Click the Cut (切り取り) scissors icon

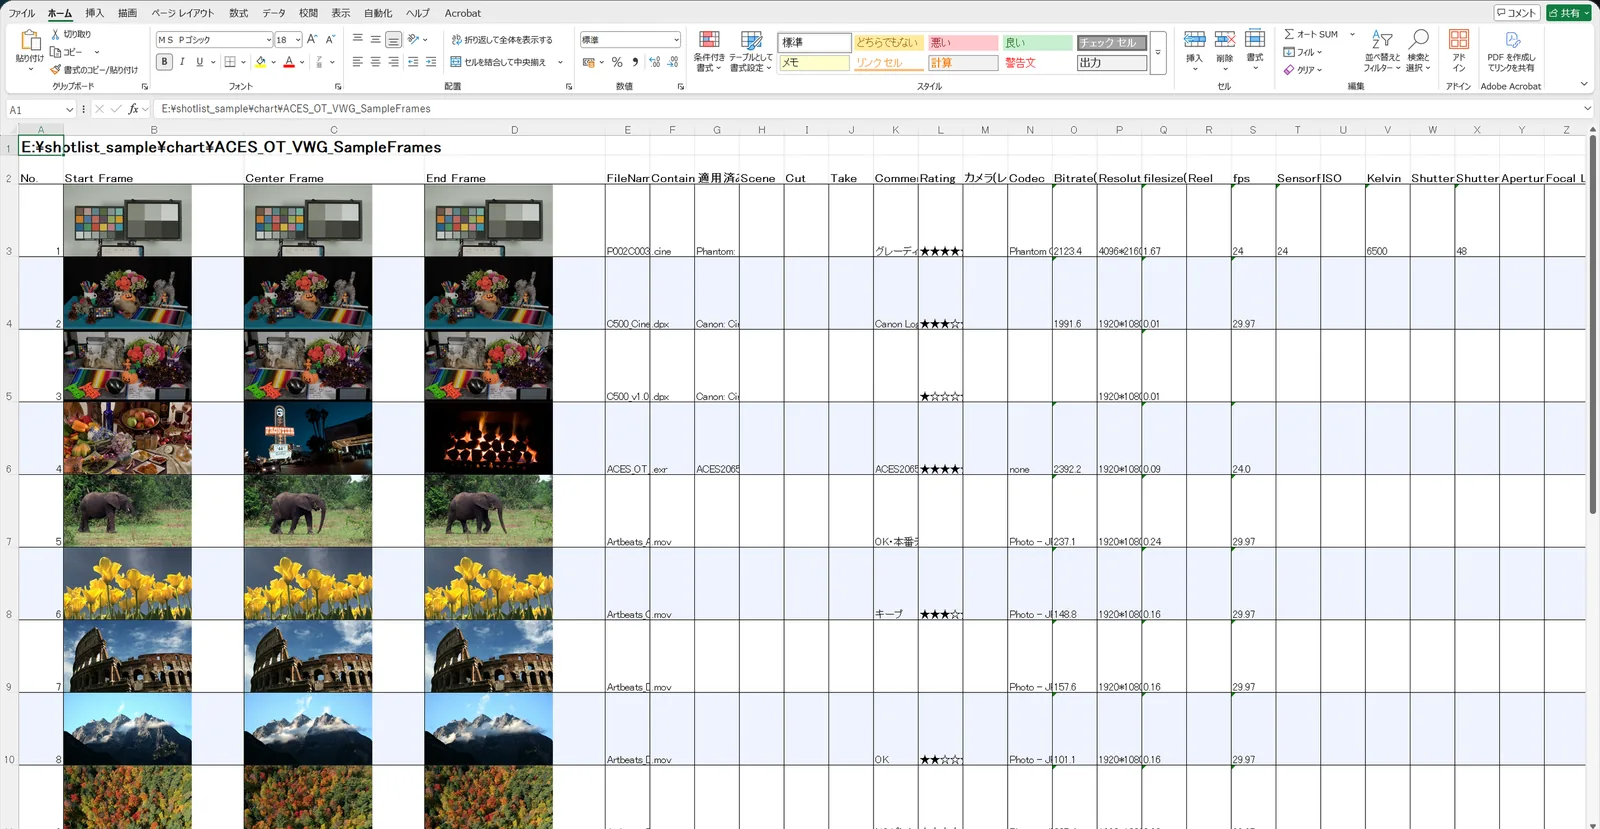click(x=56, y=34)
